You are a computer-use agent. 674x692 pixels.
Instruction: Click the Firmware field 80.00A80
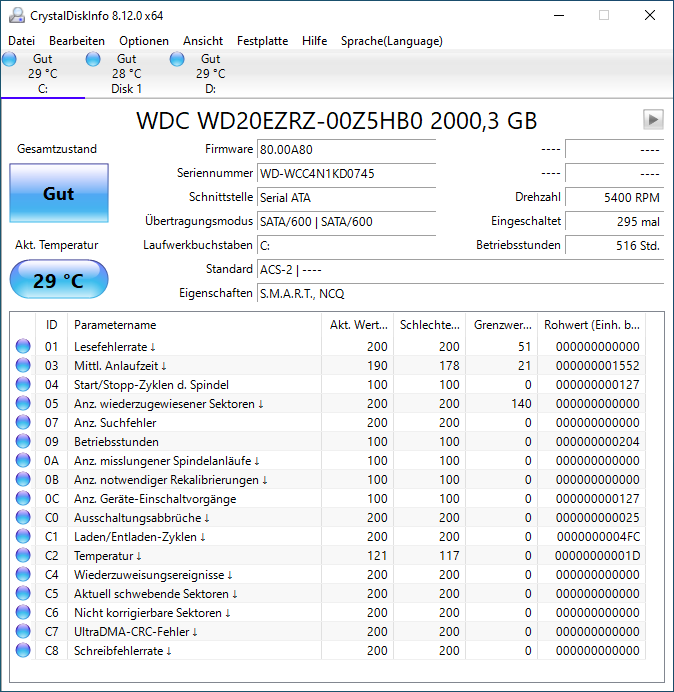pos(346,150)
